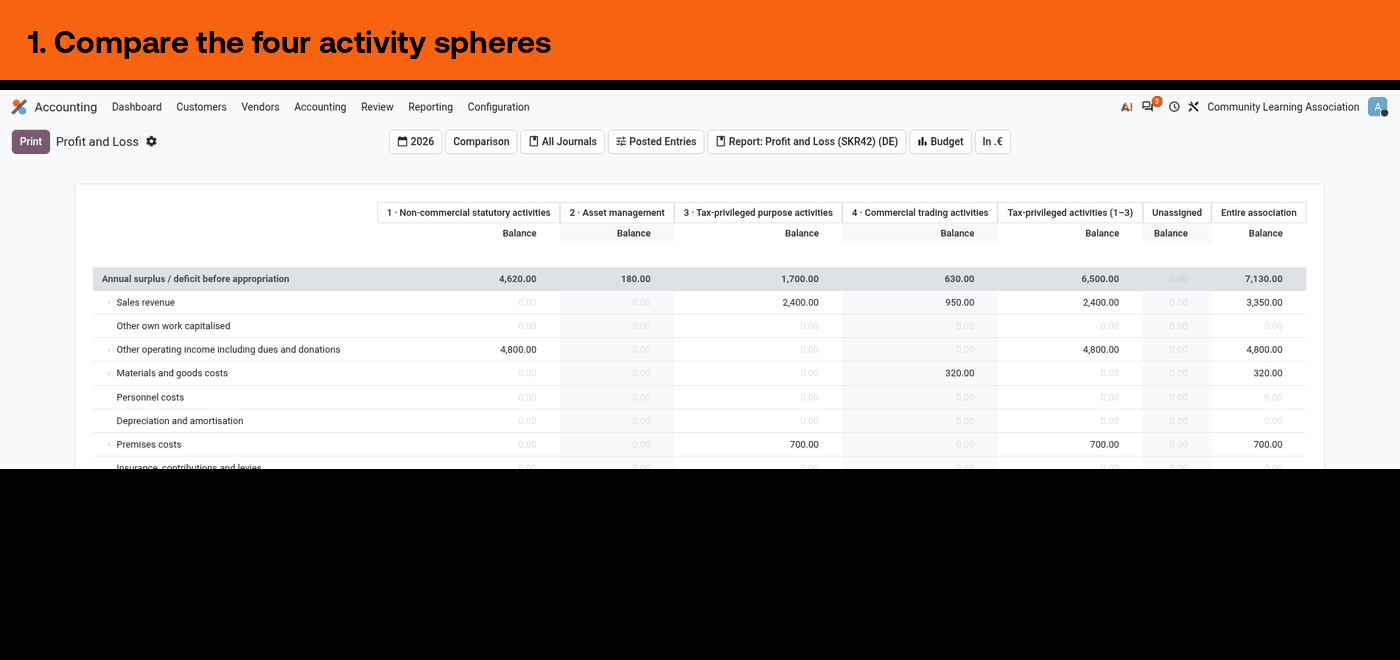Click the Print button
Screen dimensions: 1400x660
pos(31,142)
